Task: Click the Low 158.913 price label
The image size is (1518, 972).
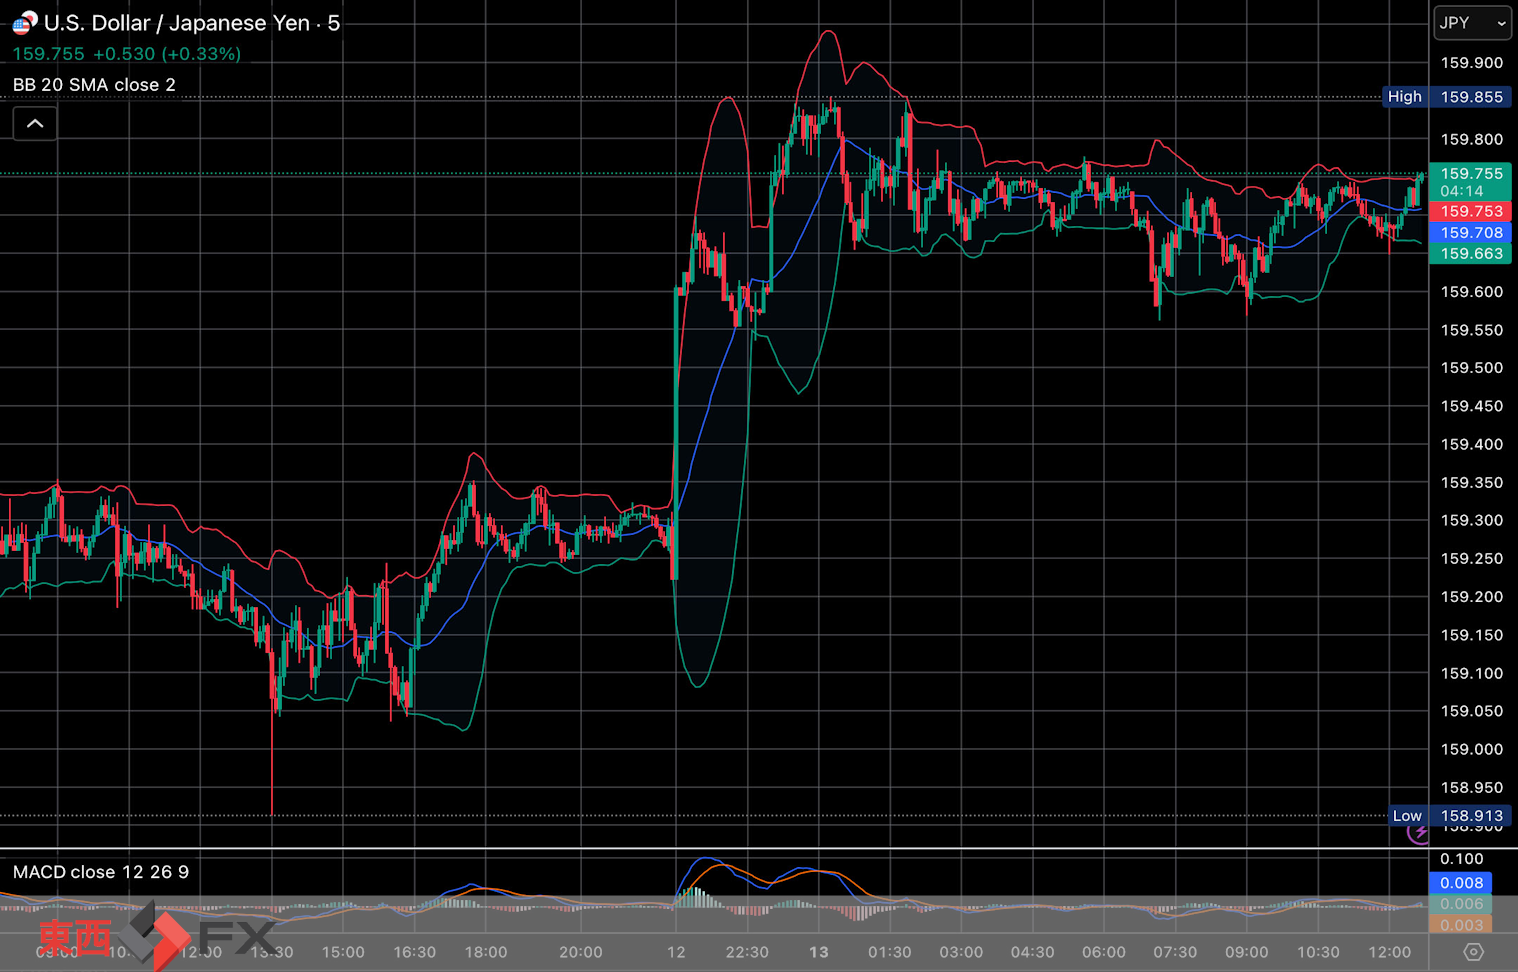Action: pos(1450,816)
